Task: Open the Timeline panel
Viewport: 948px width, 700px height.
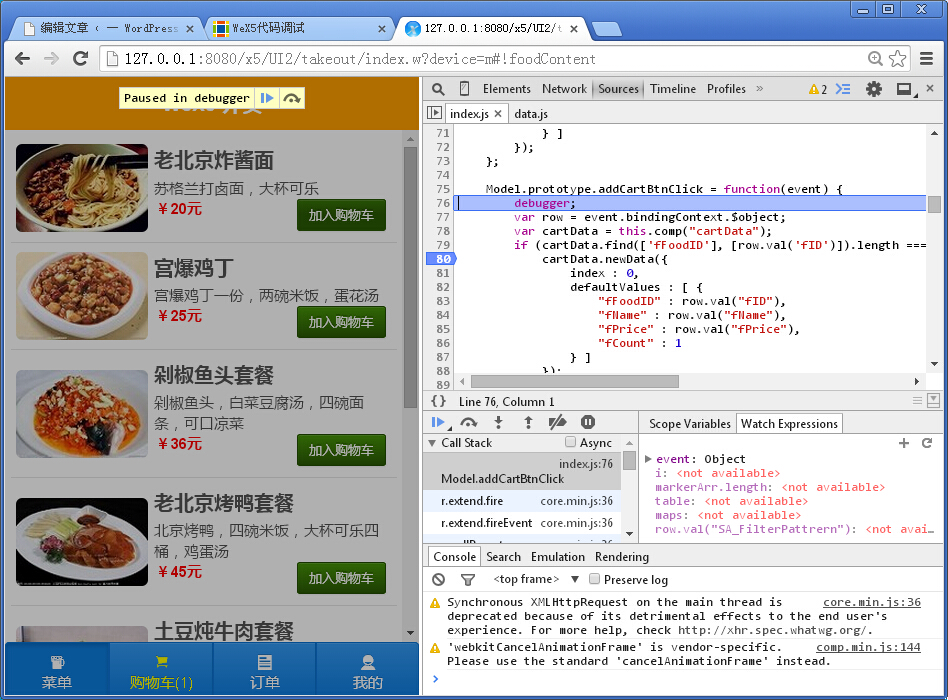Action: [x=673, y=89]
